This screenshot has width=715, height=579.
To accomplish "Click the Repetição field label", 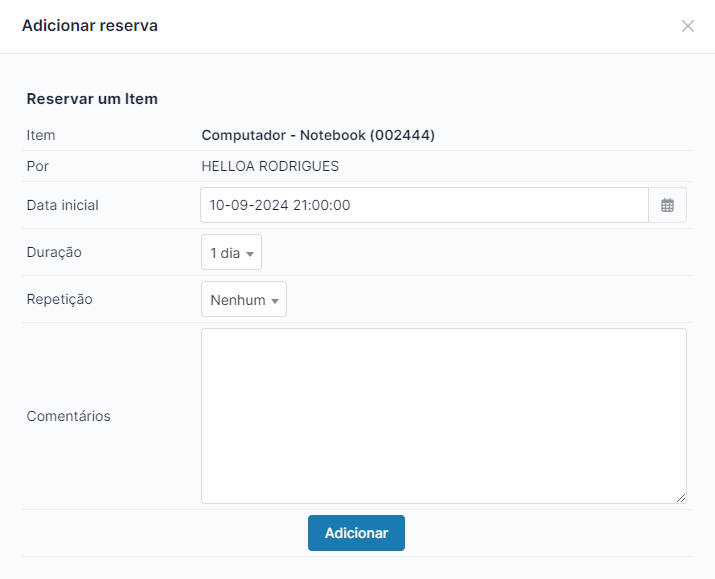I will point(59,299).
